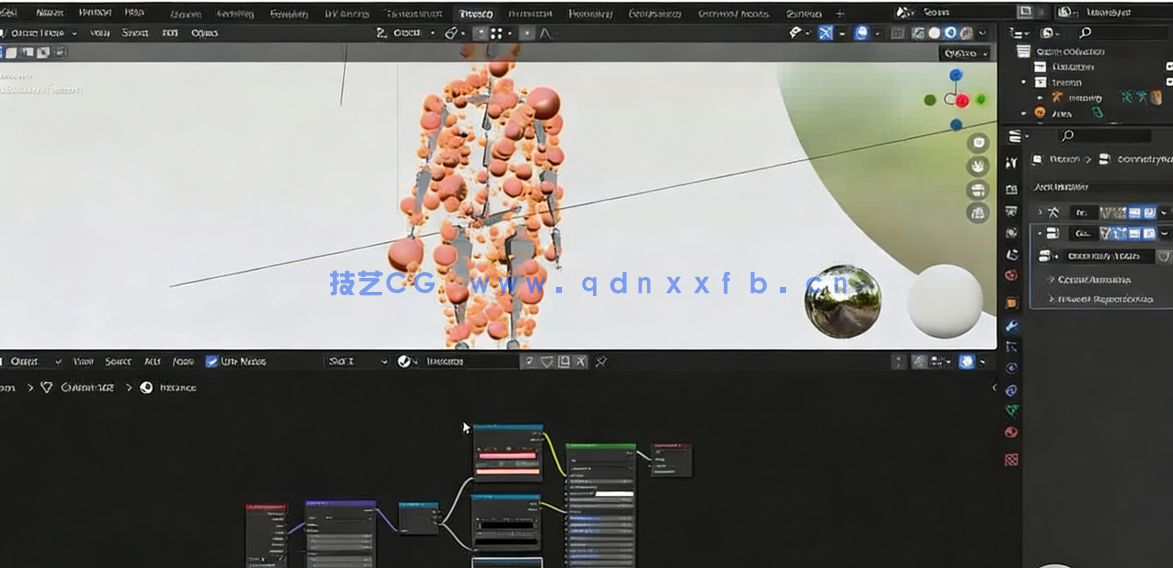Click the red X axis on navigation gizmo
Screen dimensions: 1173x568
(x=962, y=100)
